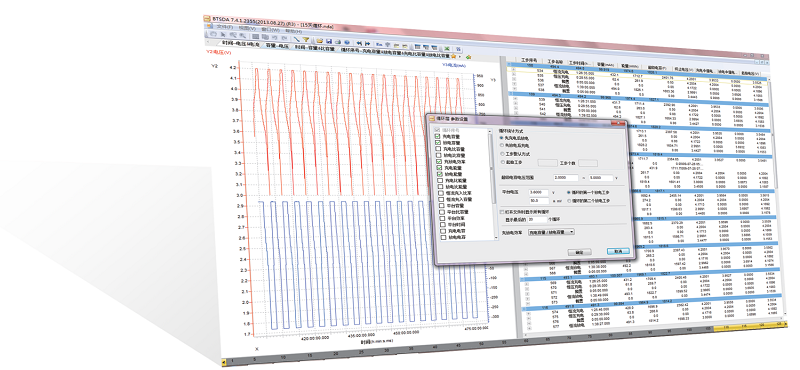Open the 充放电效率 dropdown in dialog

(551, 232)
